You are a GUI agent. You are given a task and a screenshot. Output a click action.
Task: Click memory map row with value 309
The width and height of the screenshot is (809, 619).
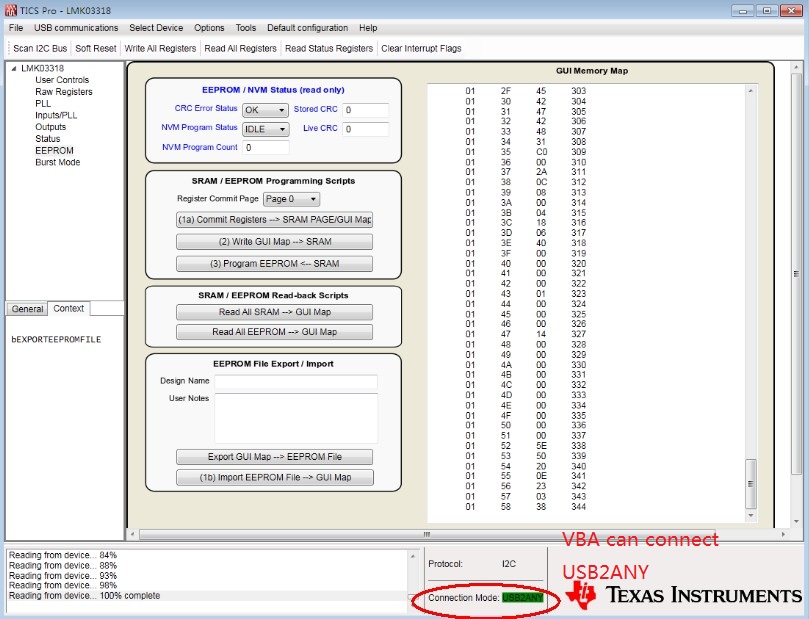coord(525,152)
